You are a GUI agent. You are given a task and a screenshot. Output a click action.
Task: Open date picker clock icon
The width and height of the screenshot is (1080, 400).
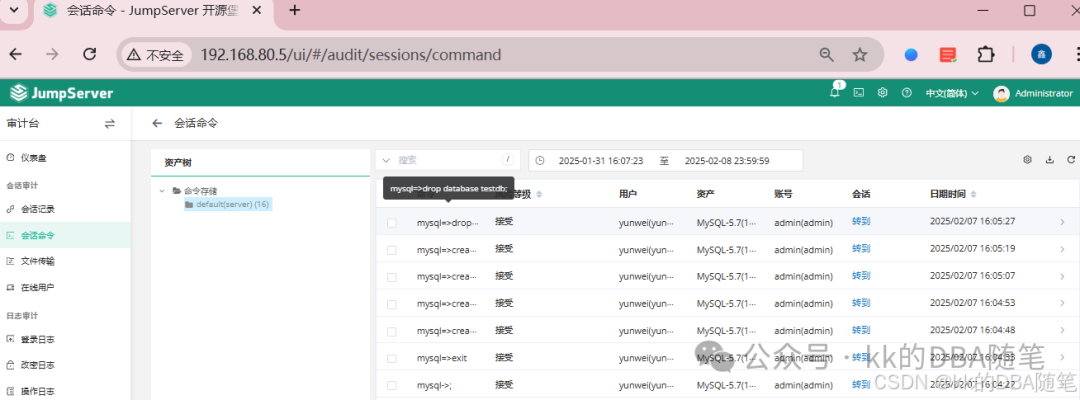point(540,160)
